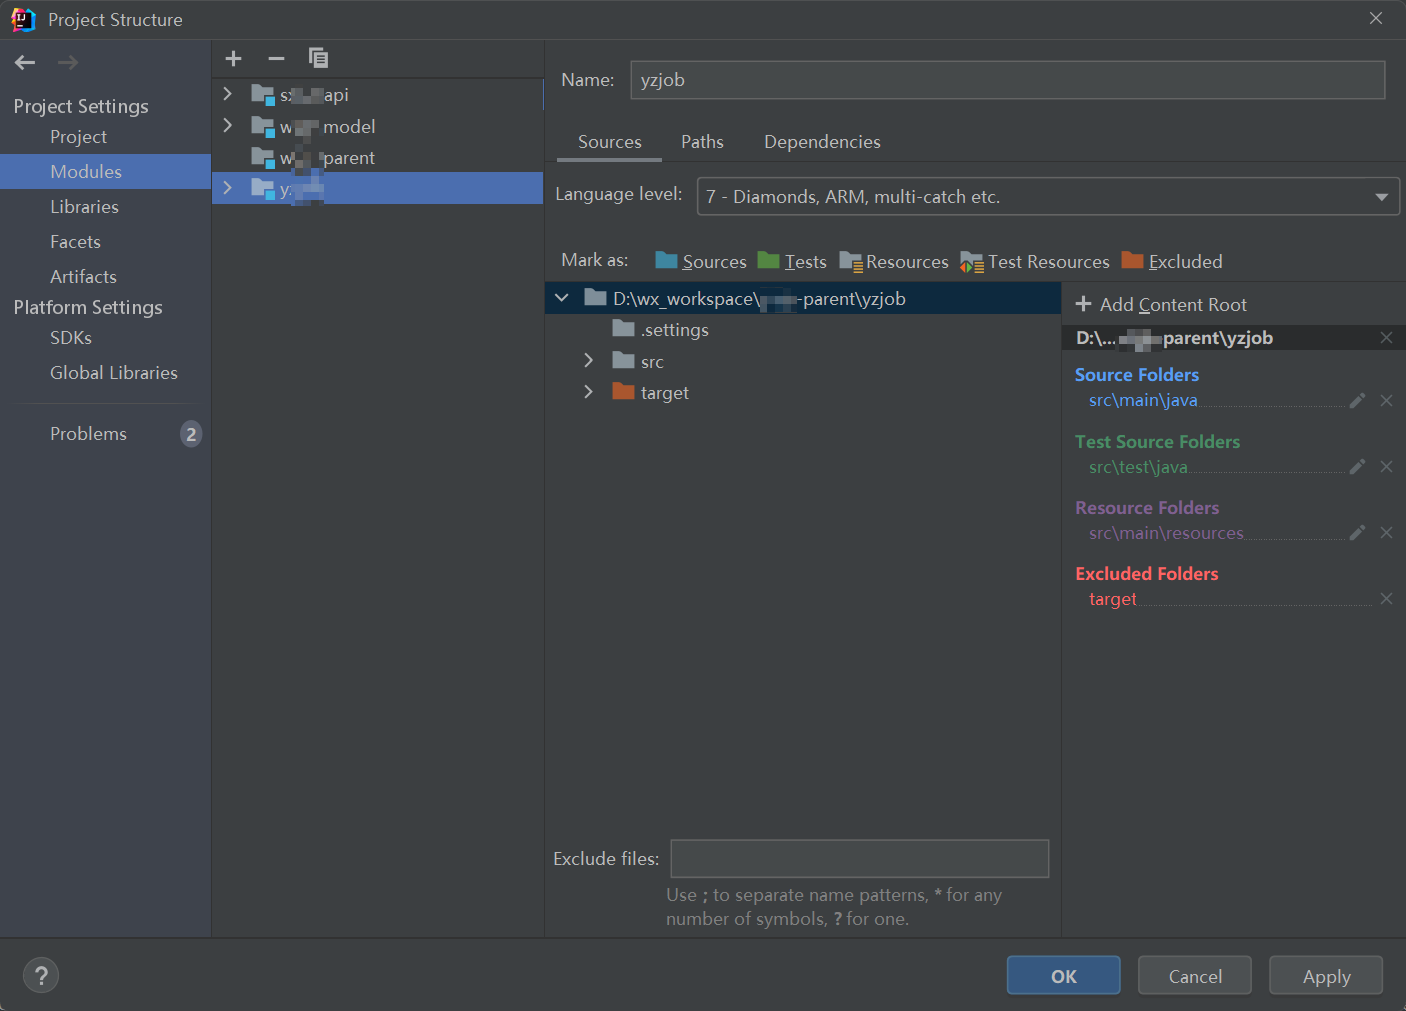Expand the target folder in tree

click(588, 391)
